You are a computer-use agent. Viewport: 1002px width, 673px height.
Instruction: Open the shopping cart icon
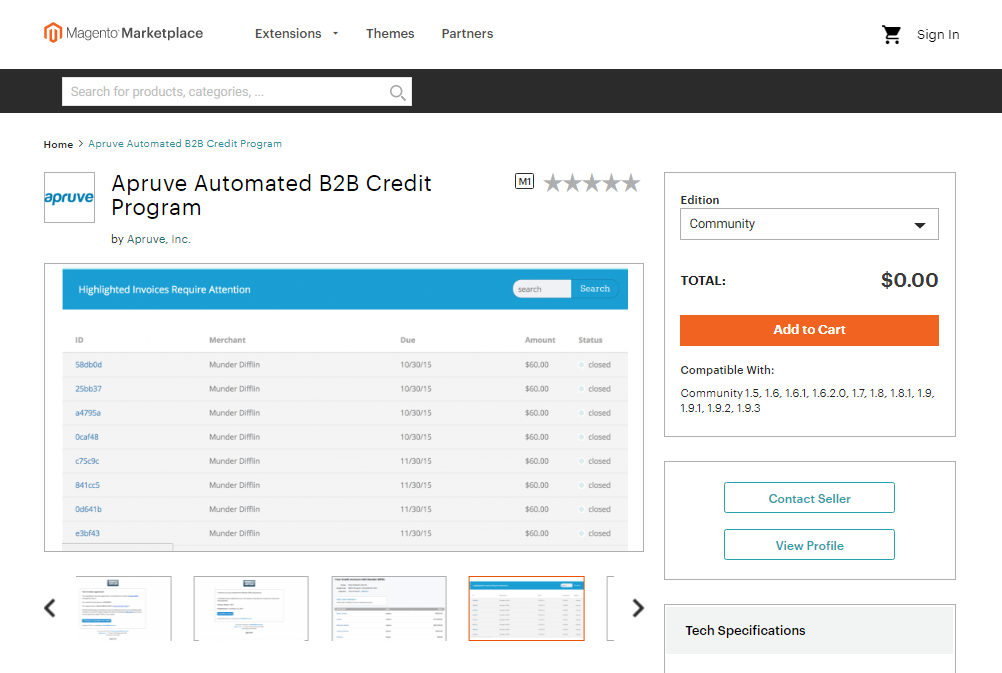(x=891, y=35)
